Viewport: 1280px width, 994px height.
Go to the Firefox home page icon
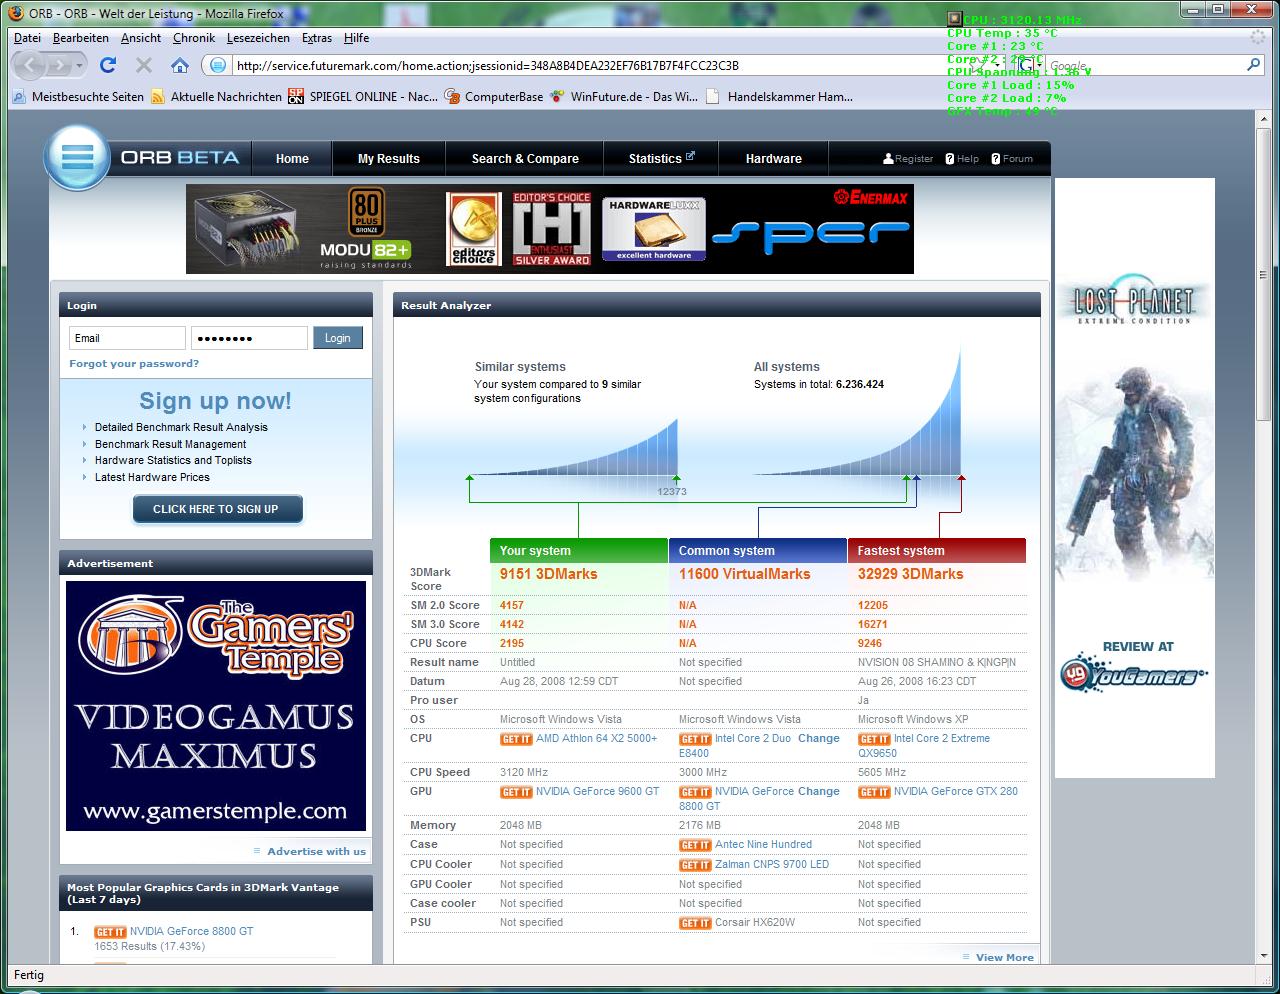click(x=180, y=65)
